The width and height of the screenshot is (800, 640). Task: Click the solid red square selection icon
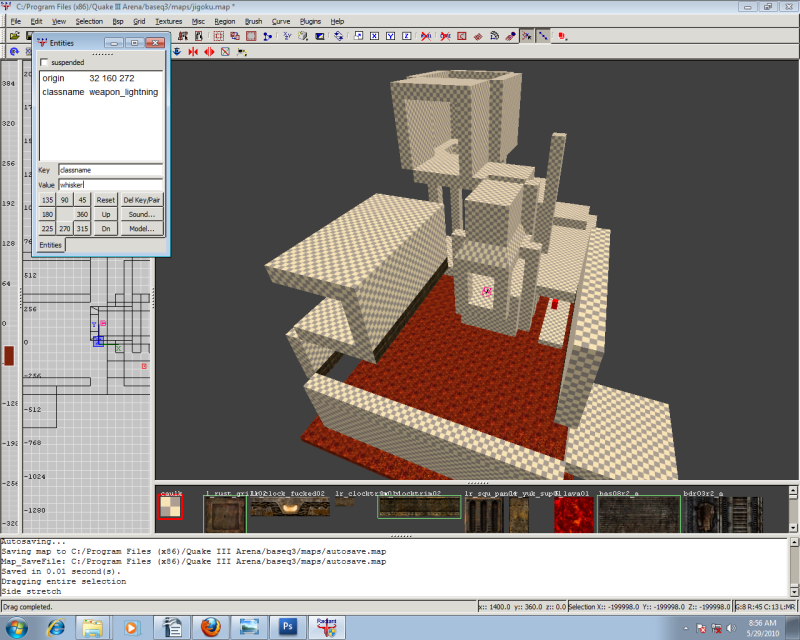251,36
